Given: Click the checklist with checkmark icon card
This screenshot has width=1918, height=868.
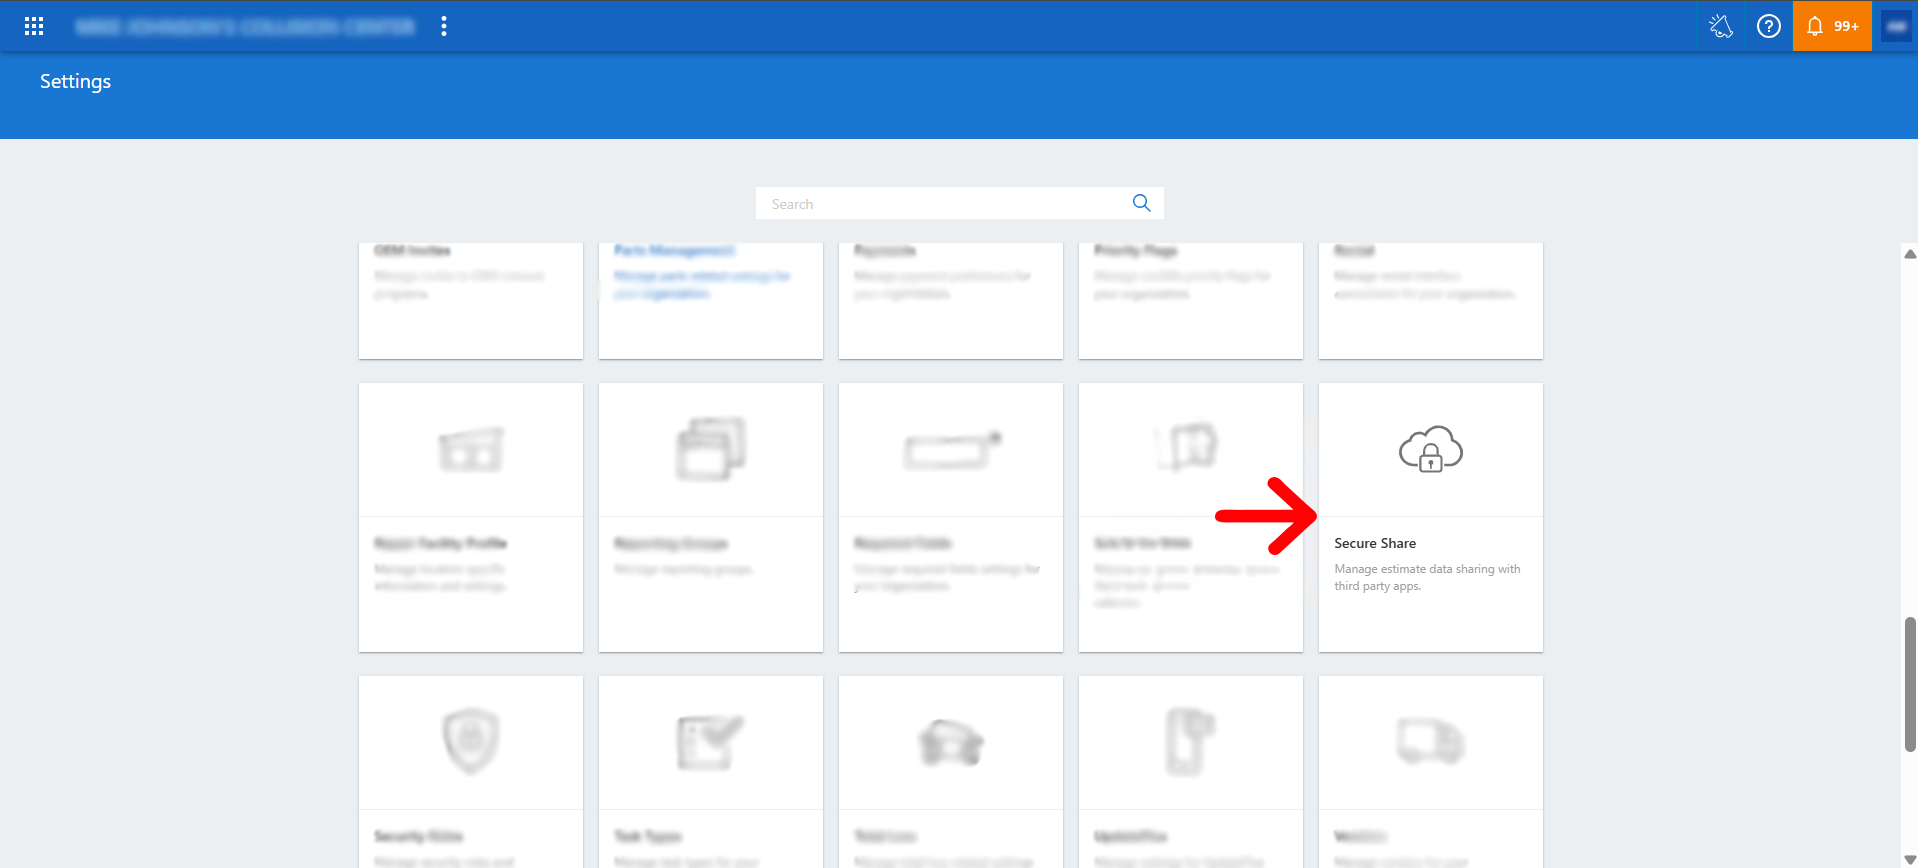Looking at the screenshot, I should click(x=711, y=772).
